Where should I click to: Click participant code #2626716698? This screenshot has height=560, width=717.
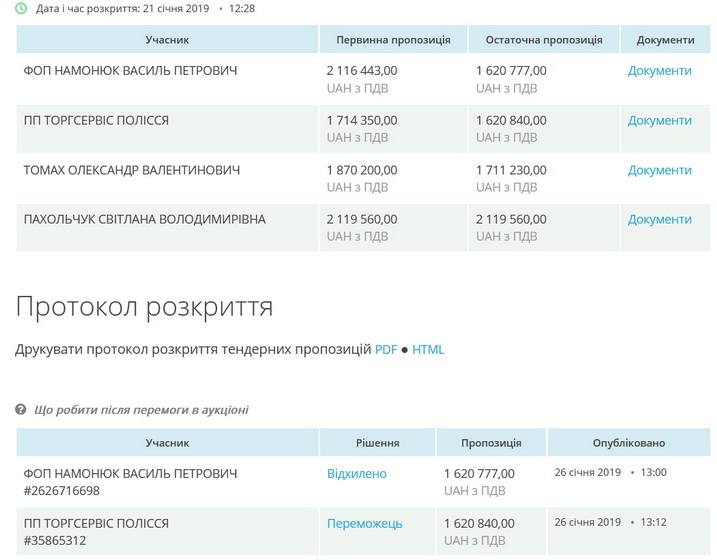[62, 491]
